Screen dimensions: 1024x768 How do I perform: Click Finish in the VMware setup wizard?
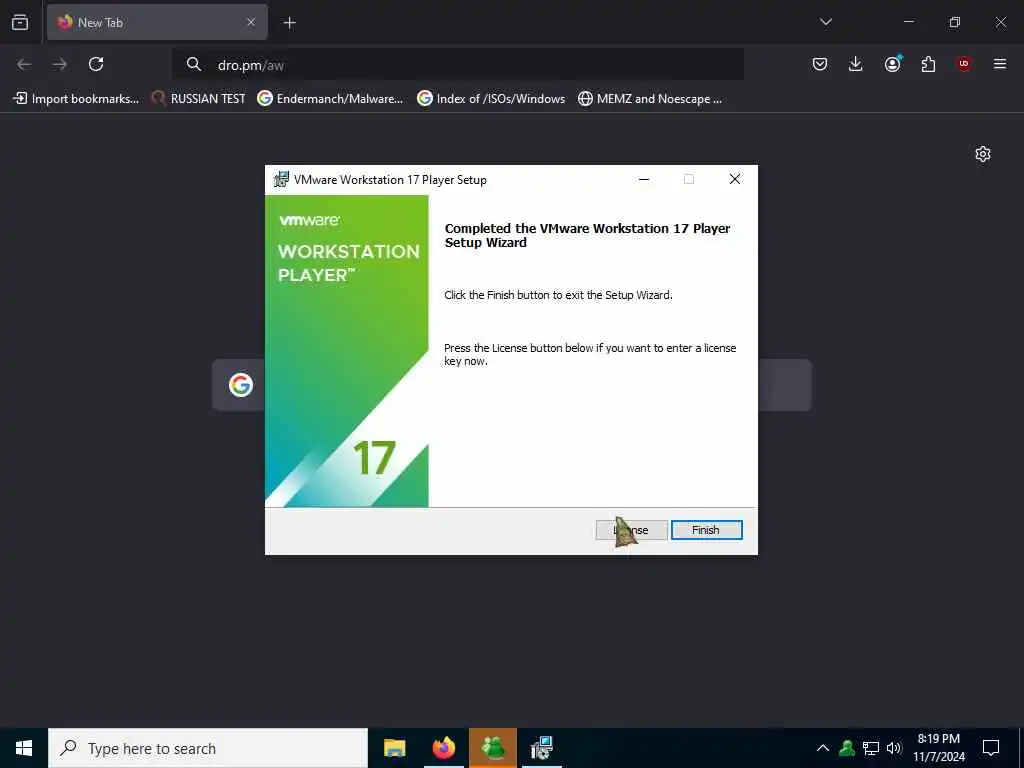(x=707, y=530)
